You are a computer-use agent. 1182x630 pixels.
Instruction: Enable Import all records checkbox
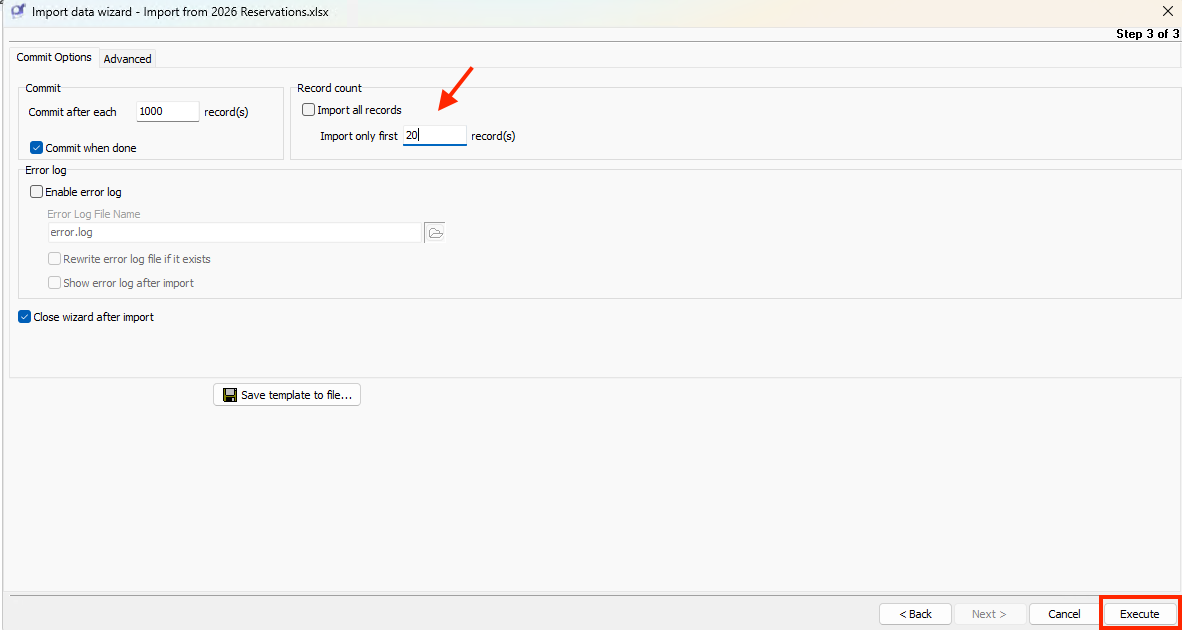[x=309, y=110]
